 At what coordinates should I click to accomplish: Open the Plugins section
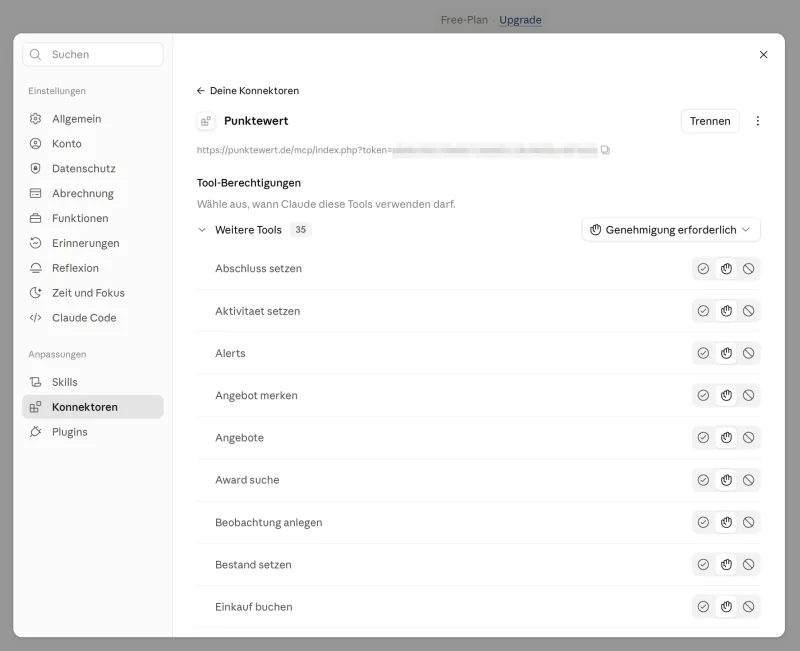93,432
